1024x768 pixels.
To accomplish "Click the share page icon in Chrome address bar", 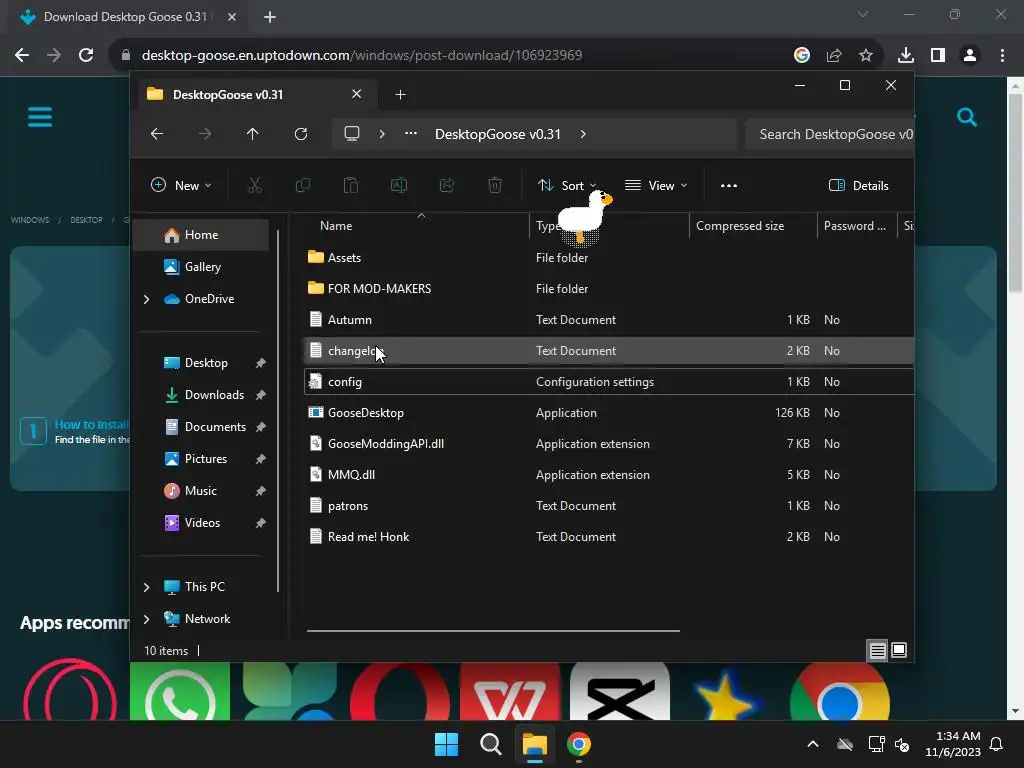I will pos(834,56).
